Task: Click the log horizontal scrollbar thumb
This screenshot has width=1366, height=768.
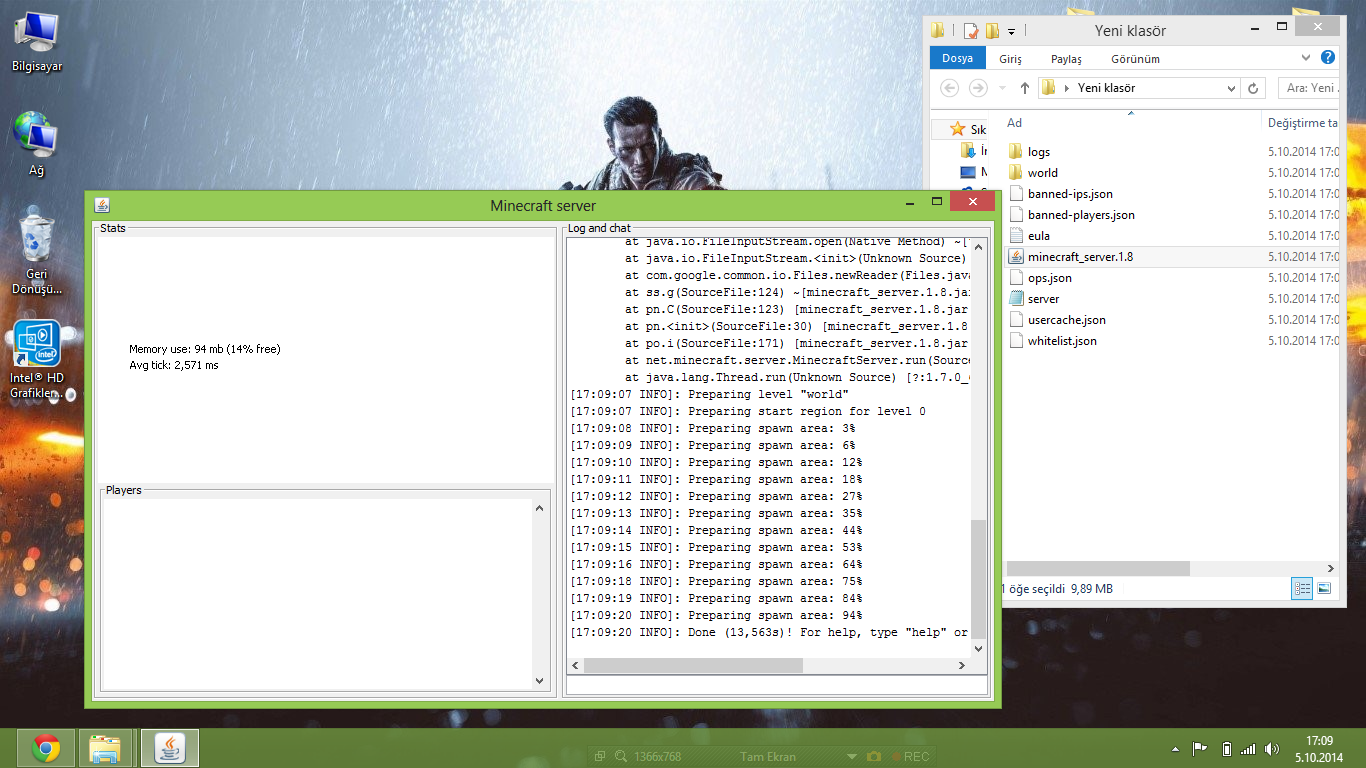Action: [693, 665]
